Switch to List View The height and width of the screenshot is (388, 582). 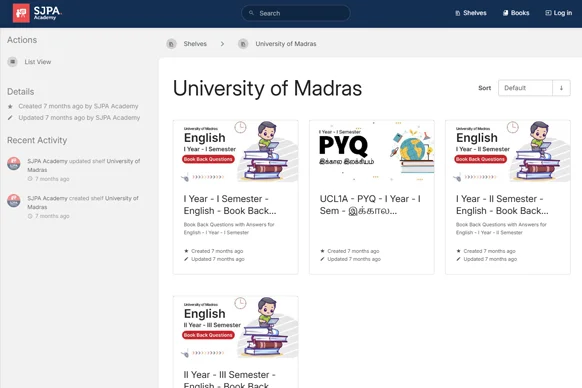pos(30,62)
